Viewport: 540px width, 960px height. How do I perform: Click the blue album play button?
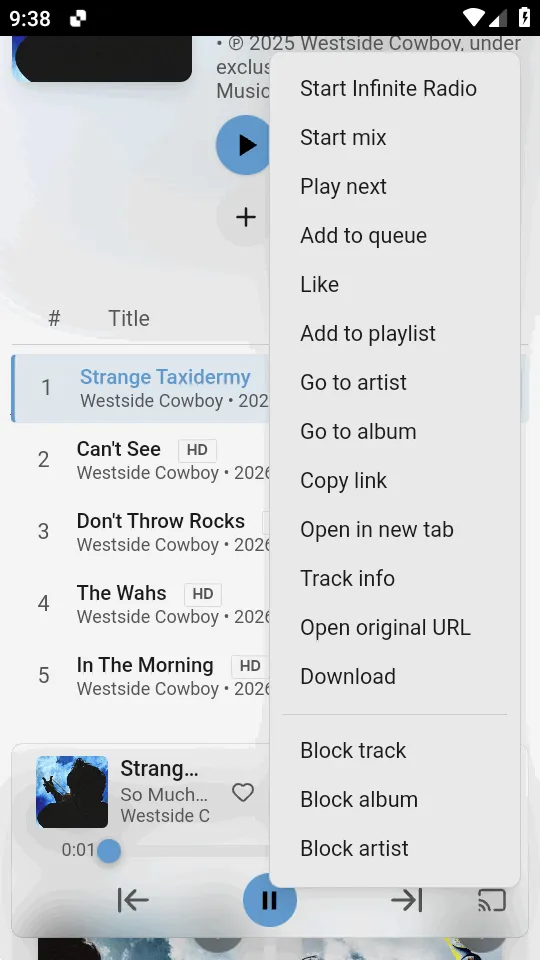click(244, 145)
